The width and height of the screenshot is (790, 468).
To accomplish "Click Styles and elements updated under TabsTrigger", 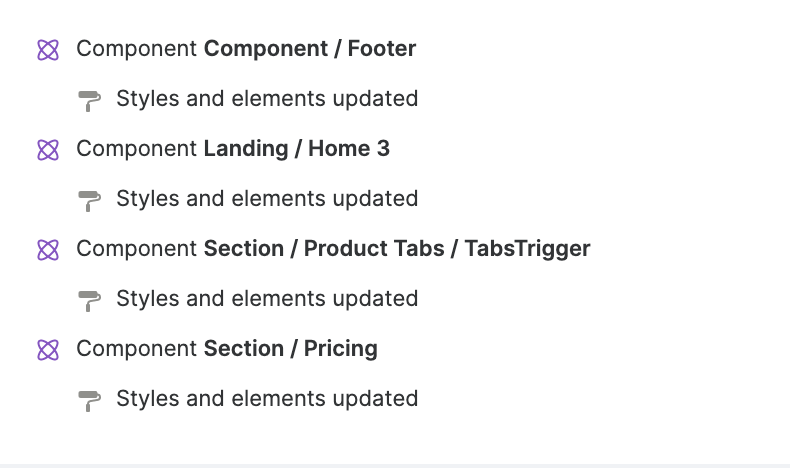I will coord(267,298).
